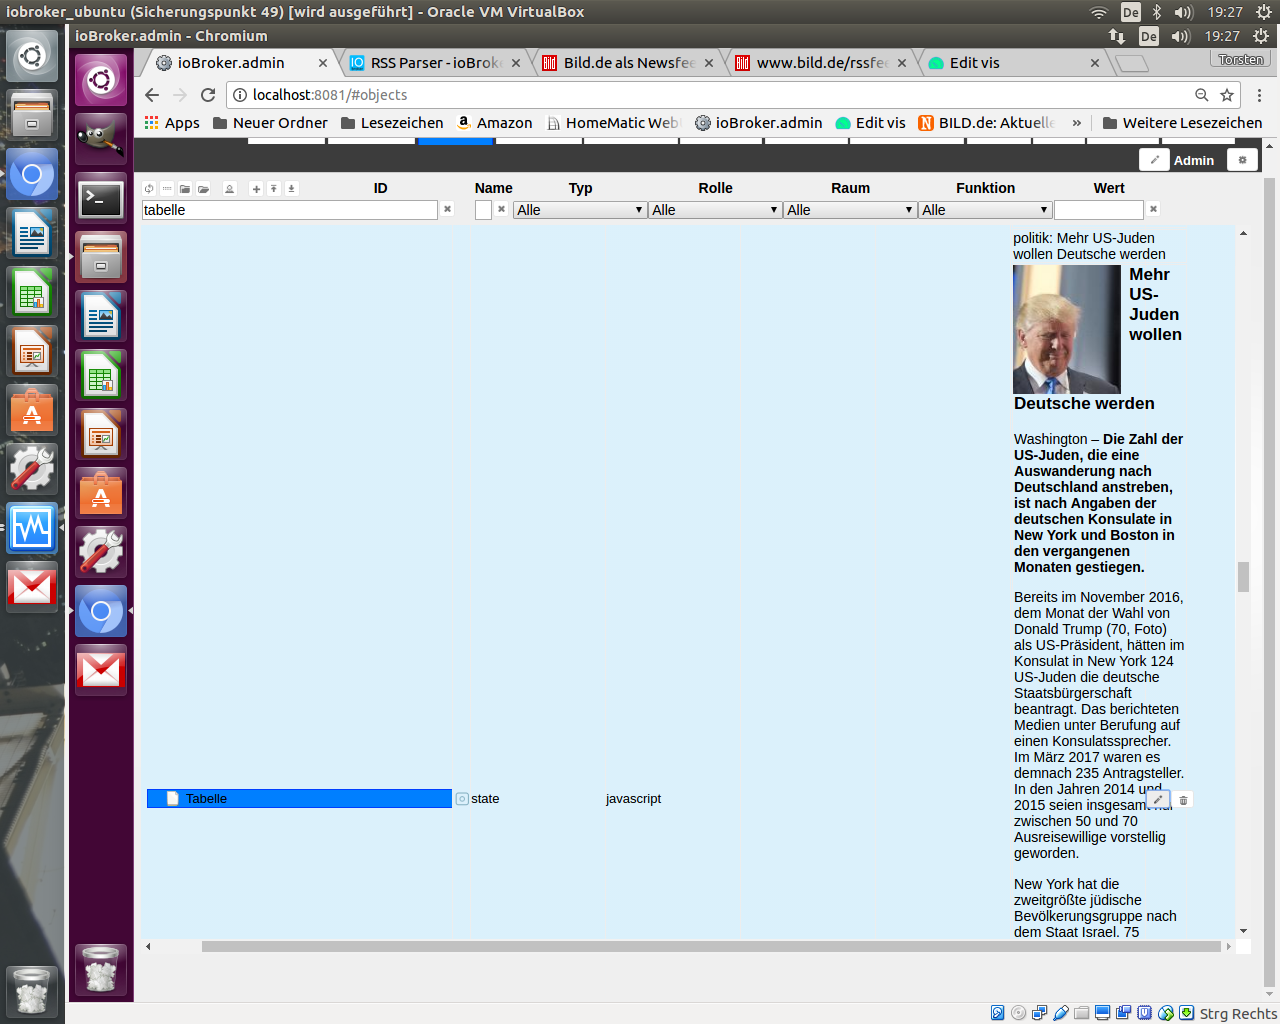The image size is (1280, 1024).
Task: Click the Torsten profile button
Action: (1240, 59)
